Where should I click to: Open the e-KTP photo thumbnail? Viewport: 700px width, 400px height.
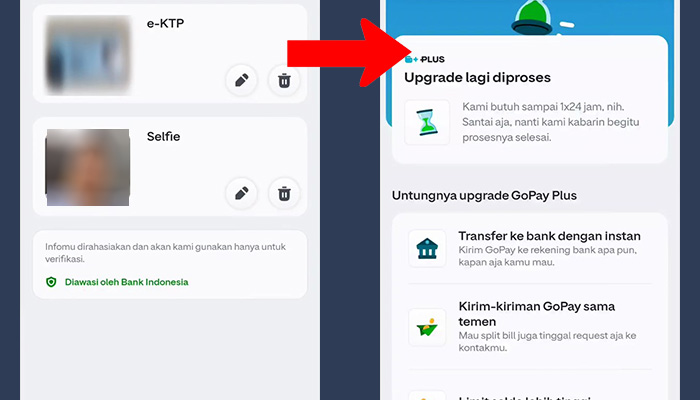tap(87, 53)
